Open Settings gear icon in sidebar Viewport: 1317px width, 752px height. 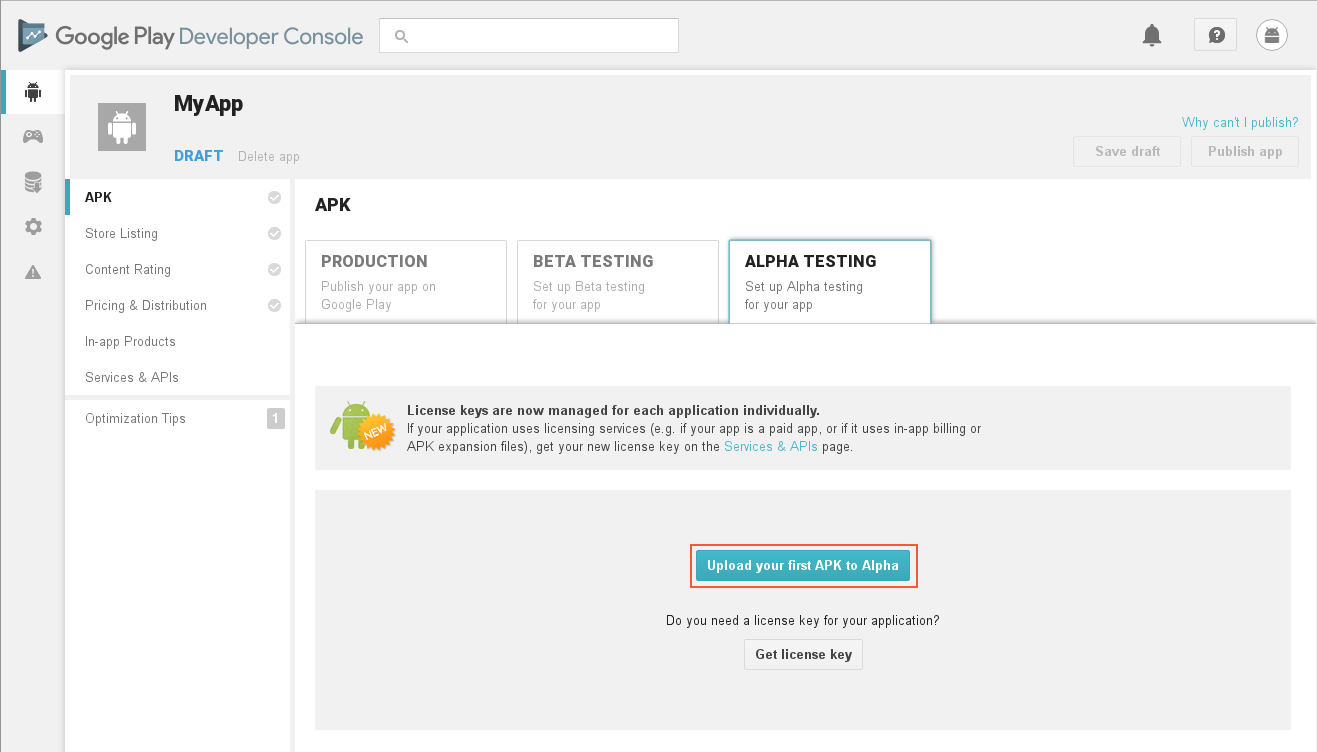point(33,227)
